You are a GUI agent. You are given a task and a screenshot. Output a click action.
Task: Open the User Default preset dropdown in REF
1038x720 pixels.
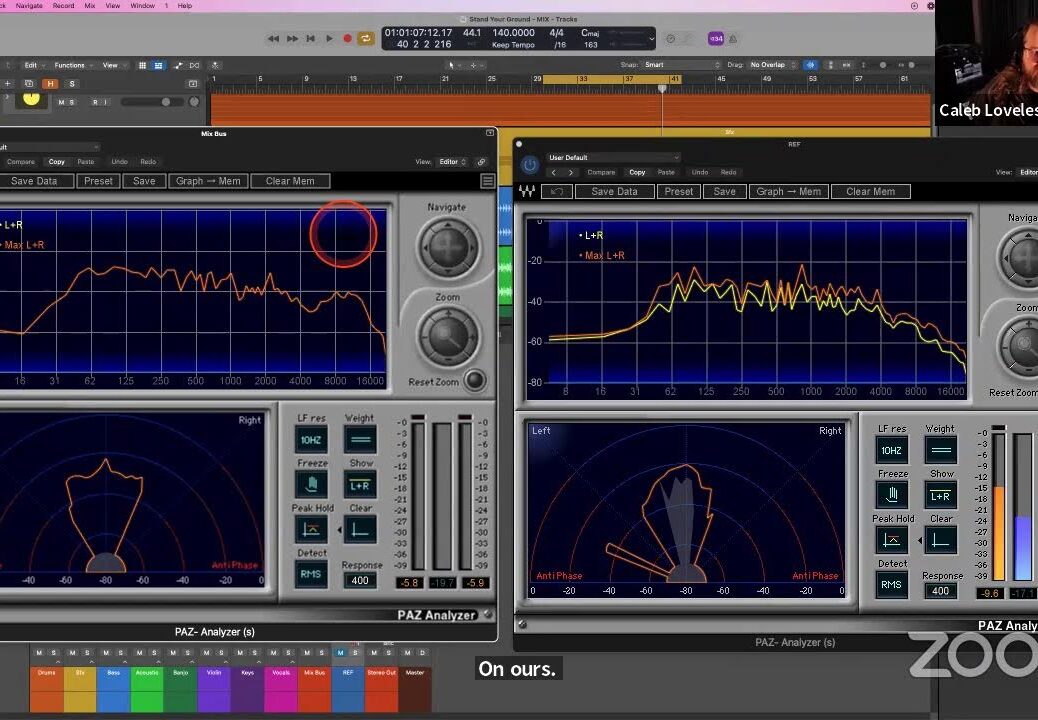coord(613,158)
